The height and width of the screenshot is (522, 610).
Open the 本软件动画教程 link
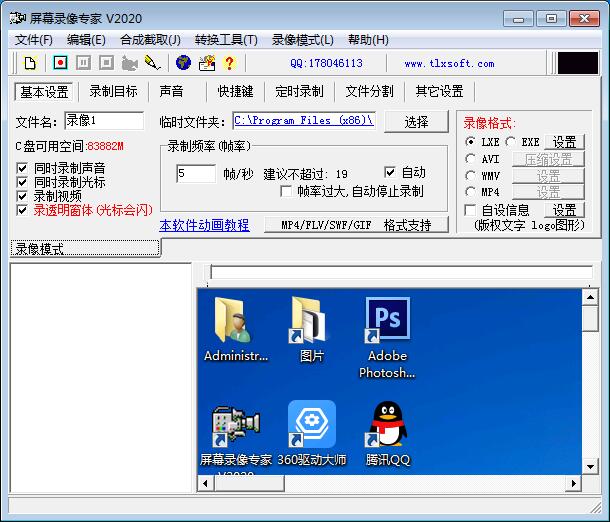click(x=204, y=225)
